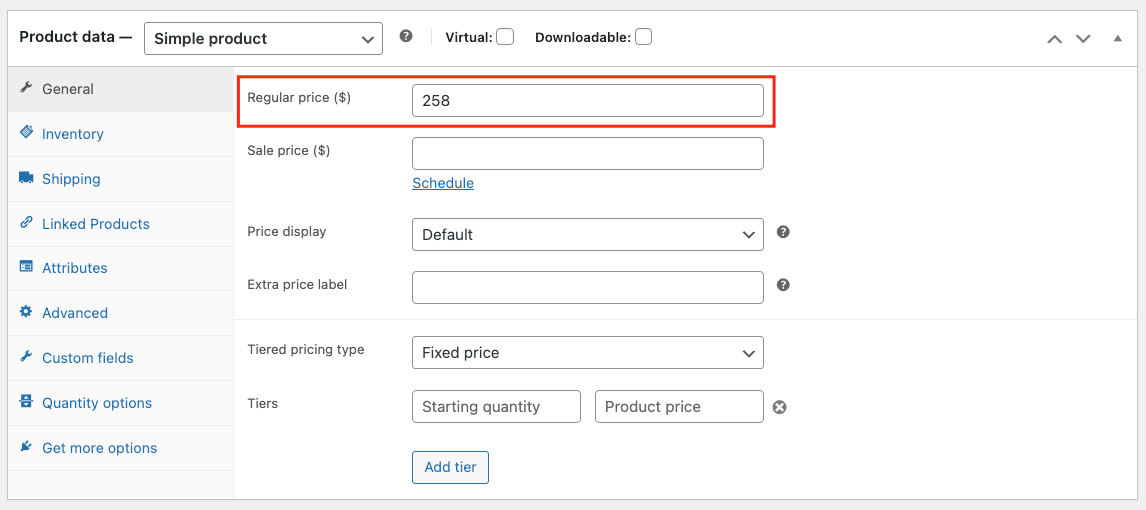Click the Custom fields wrench icon
1146x510 pixels.
pyautogui.click(x=26, y=357)
